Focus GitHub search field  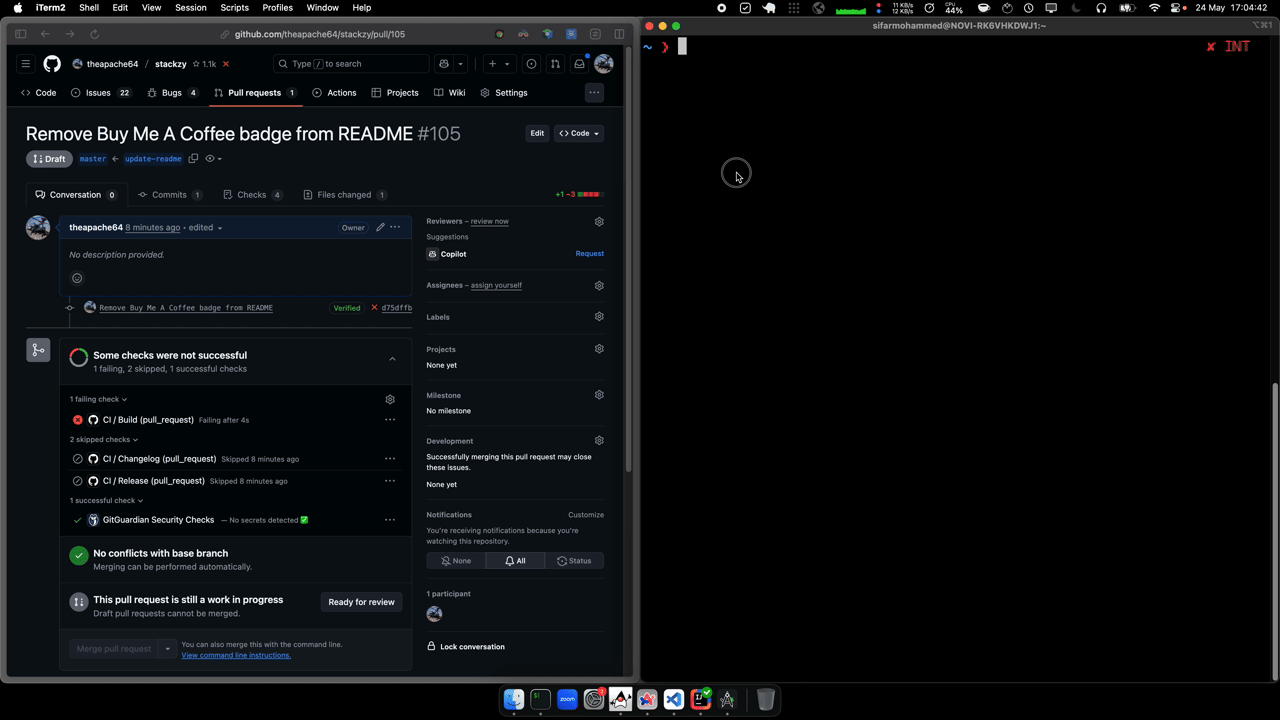point(351,64)
